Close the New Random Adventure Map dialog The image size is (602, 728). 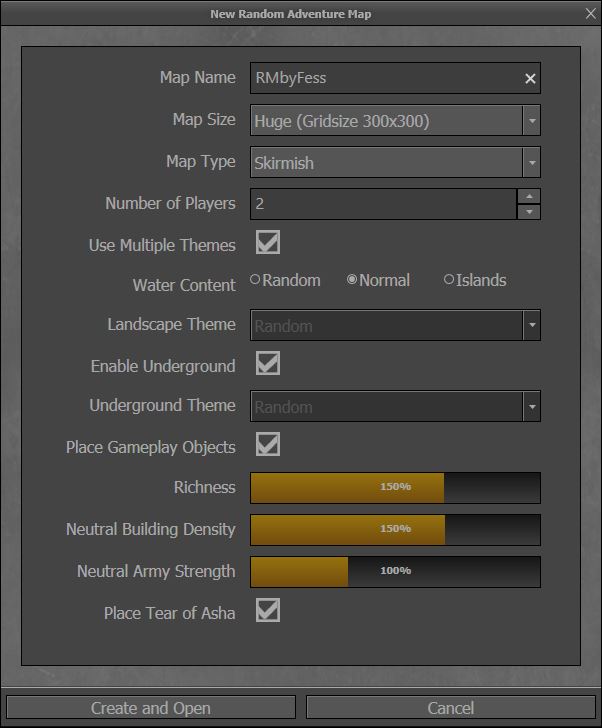point(590,13)
